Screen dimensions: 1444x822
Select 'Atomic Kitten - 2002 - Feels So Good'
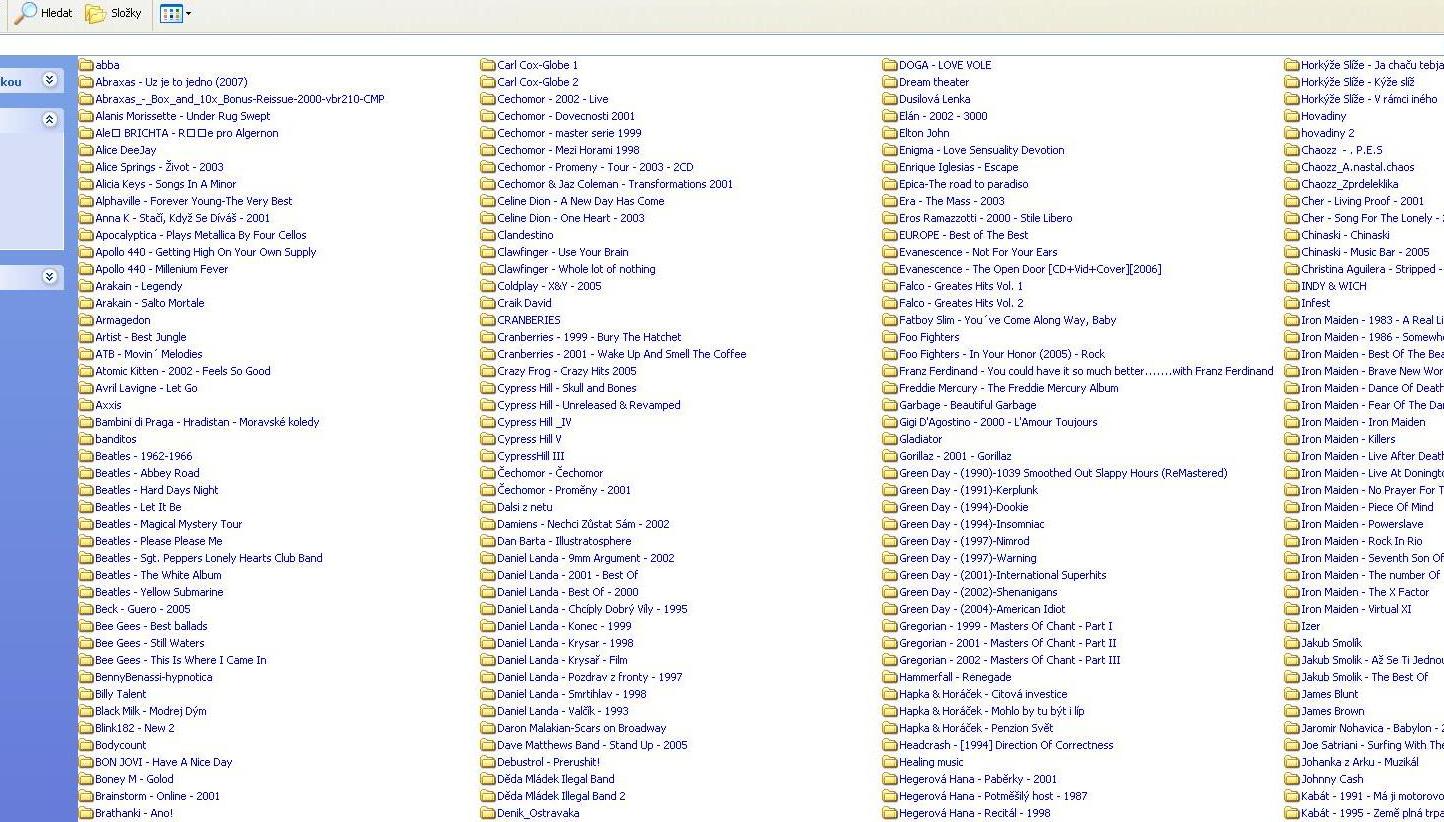tap(183, 371)
